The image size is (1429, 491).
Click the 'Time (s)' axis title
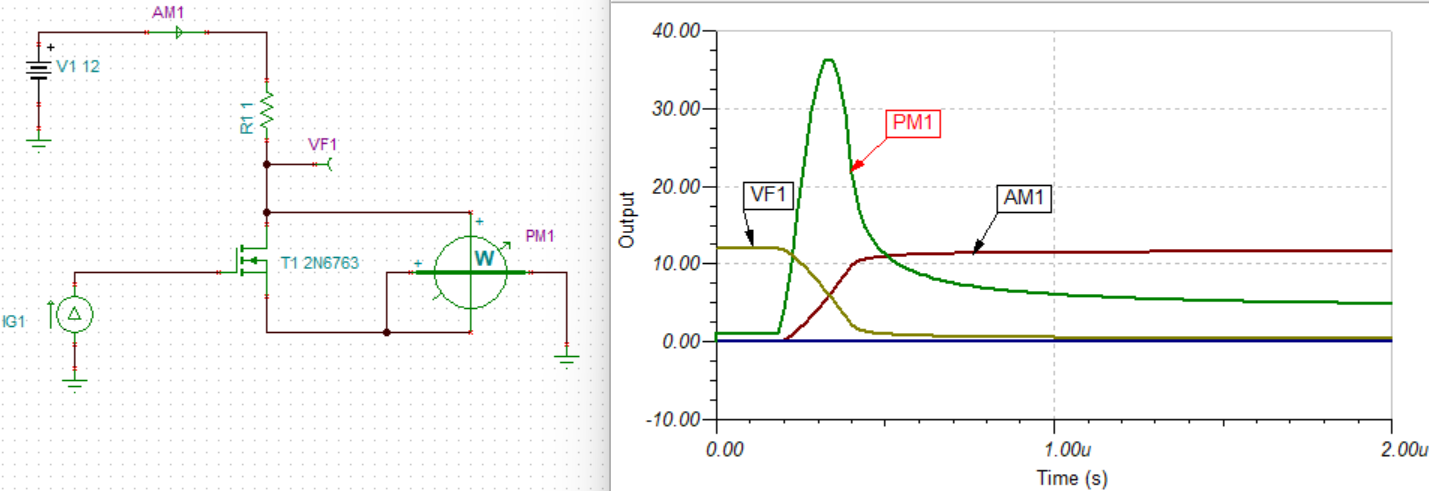tap(1058, 478)
